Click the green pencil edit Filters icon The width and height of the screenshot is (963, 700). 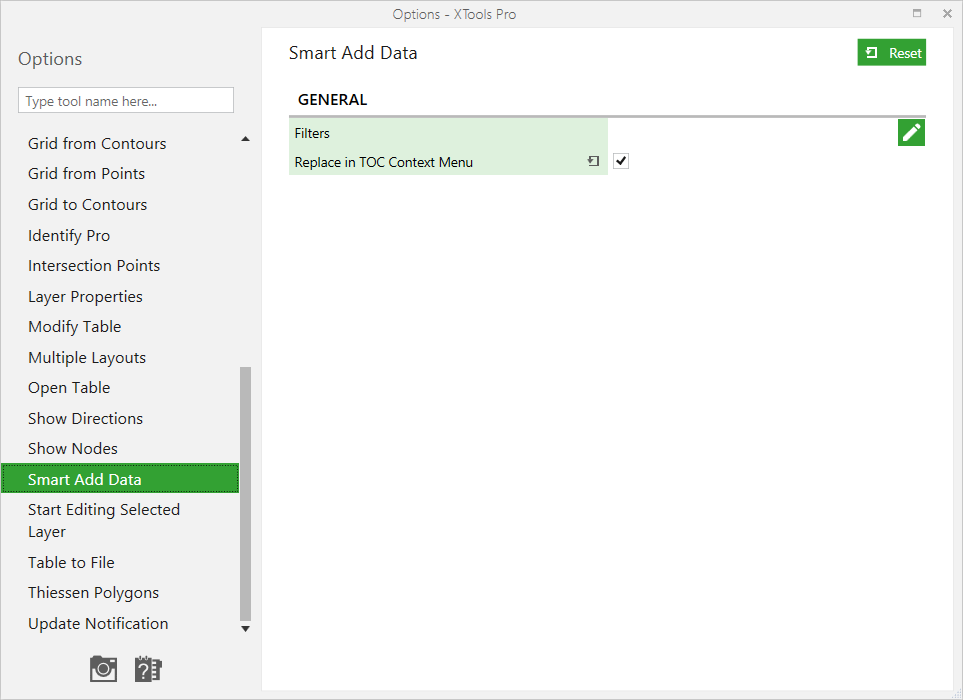(911, 133)
